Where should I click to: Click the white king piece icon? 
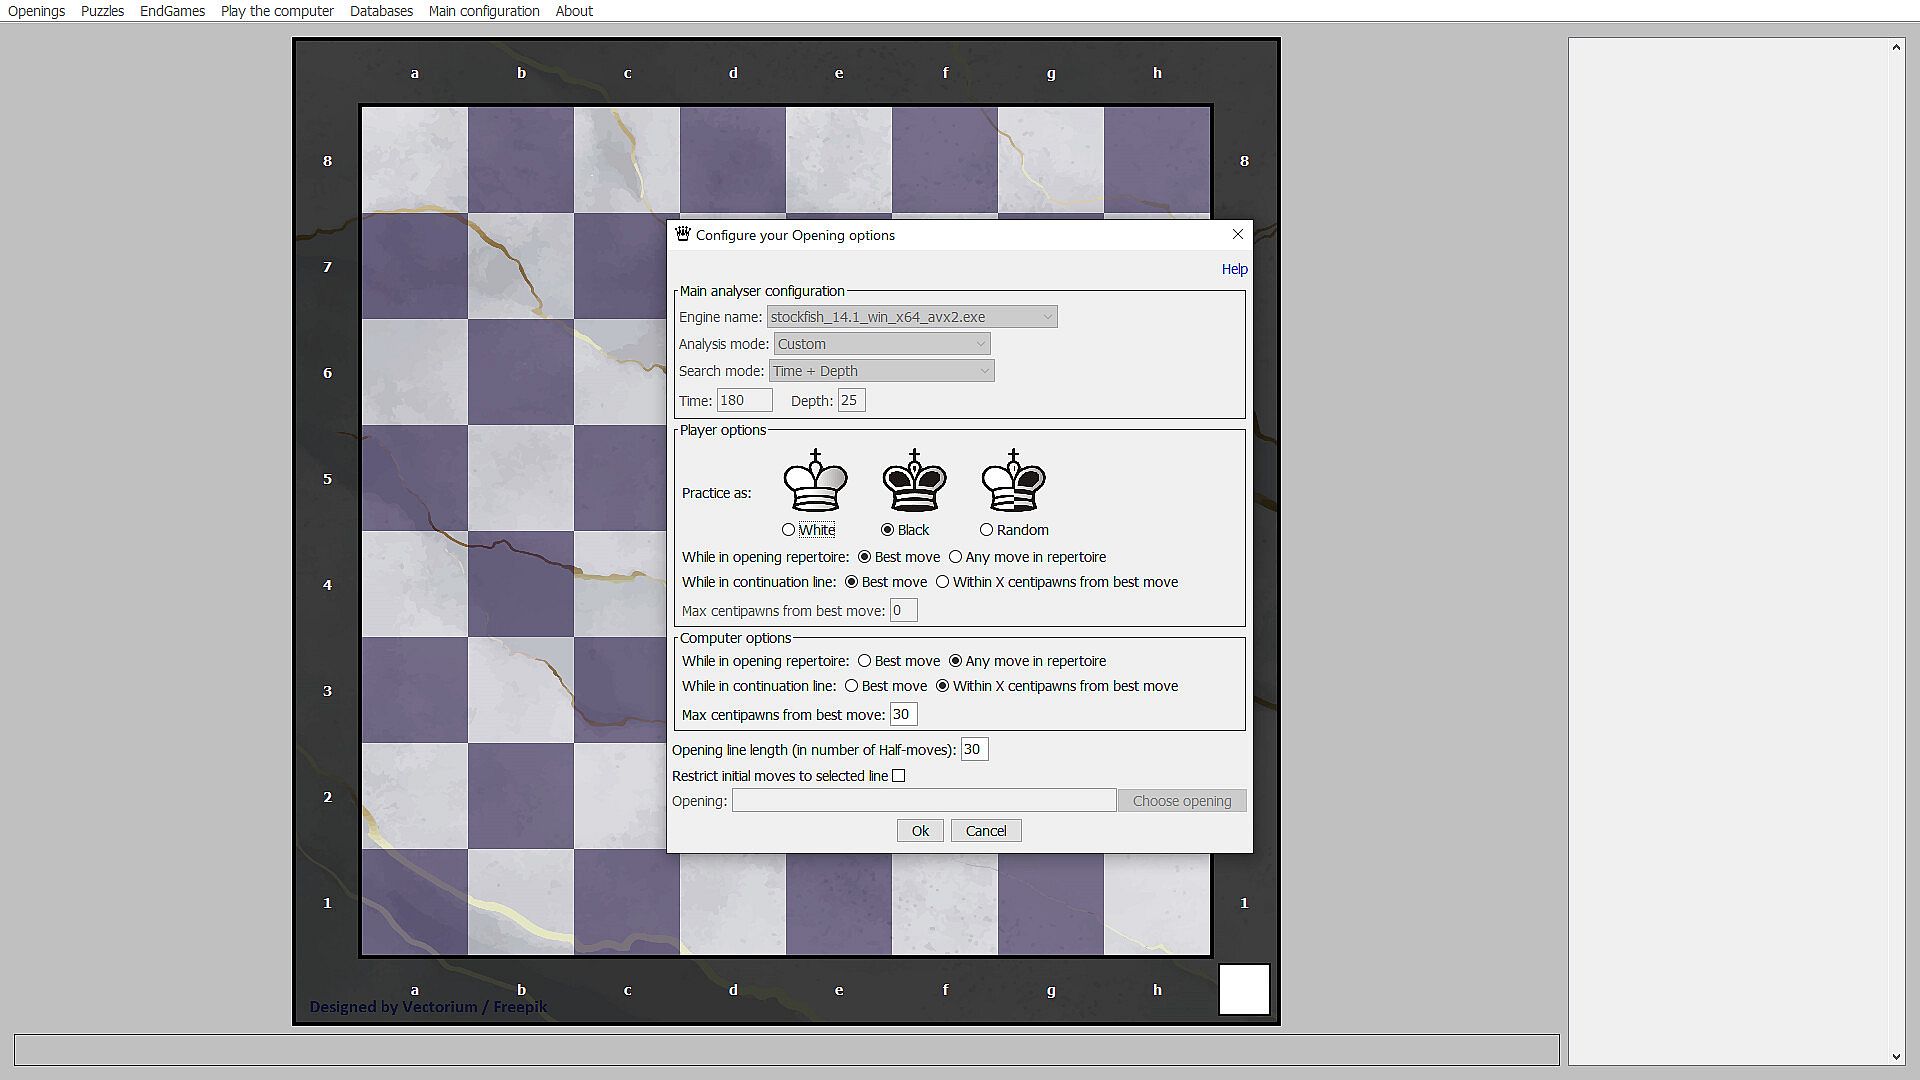(815, 481)
